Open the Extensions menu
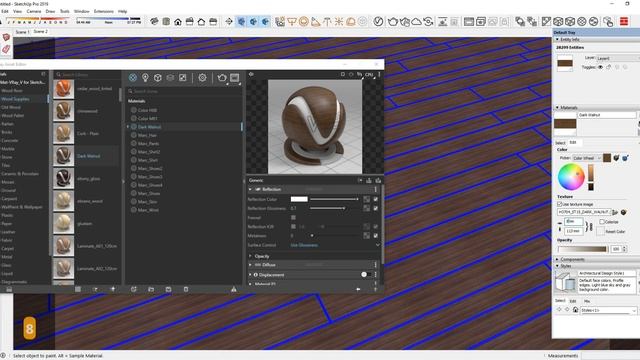The width and height of the screenshot is (640, 360). 104,11
